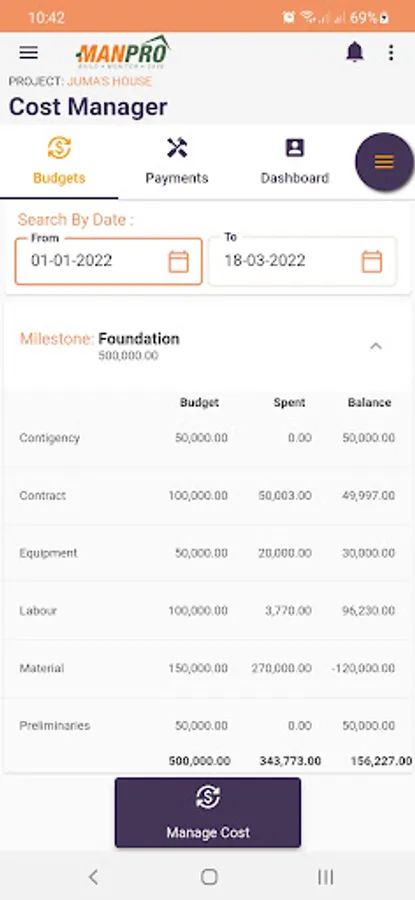Tap the Manage Cost button
The width and height of the screenshot is (415, 900).
coord(208,812)
